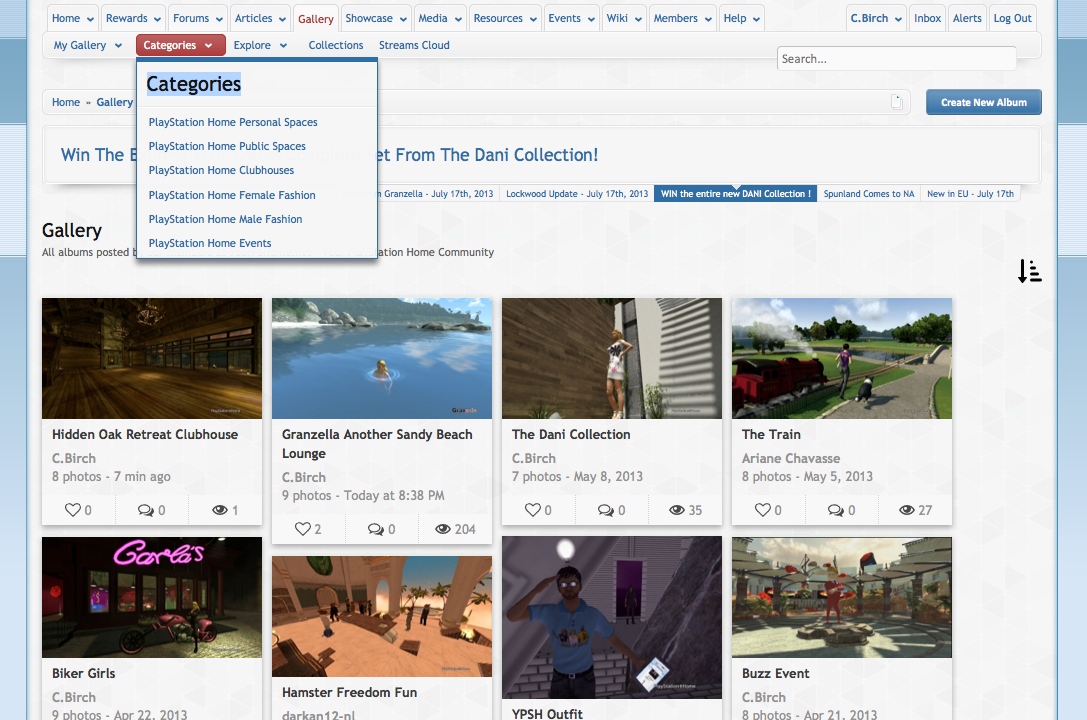The height and width of the screenshot is (720, 1087).
Task: Choose PlayStation Home Male Fashion category
Action: [x=225, y=219]
